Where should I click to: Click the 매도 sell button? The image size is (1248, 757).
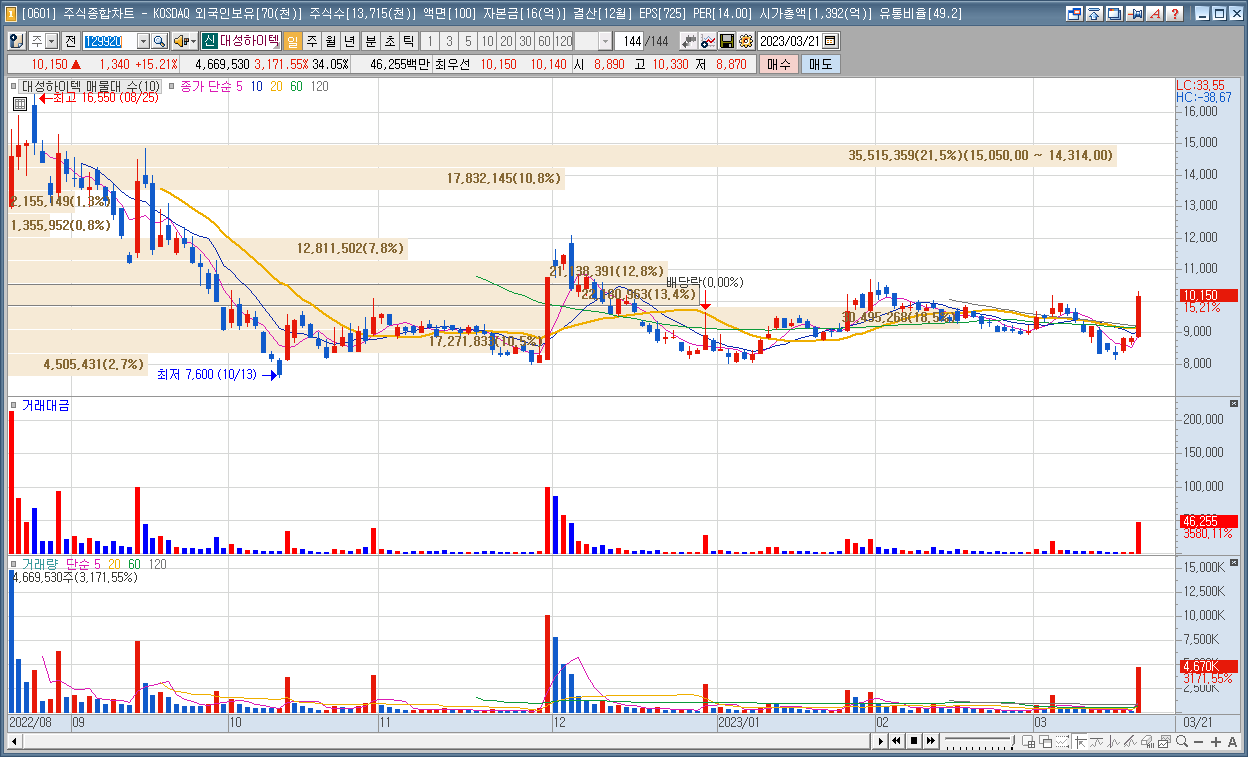(x=821, y=64)
